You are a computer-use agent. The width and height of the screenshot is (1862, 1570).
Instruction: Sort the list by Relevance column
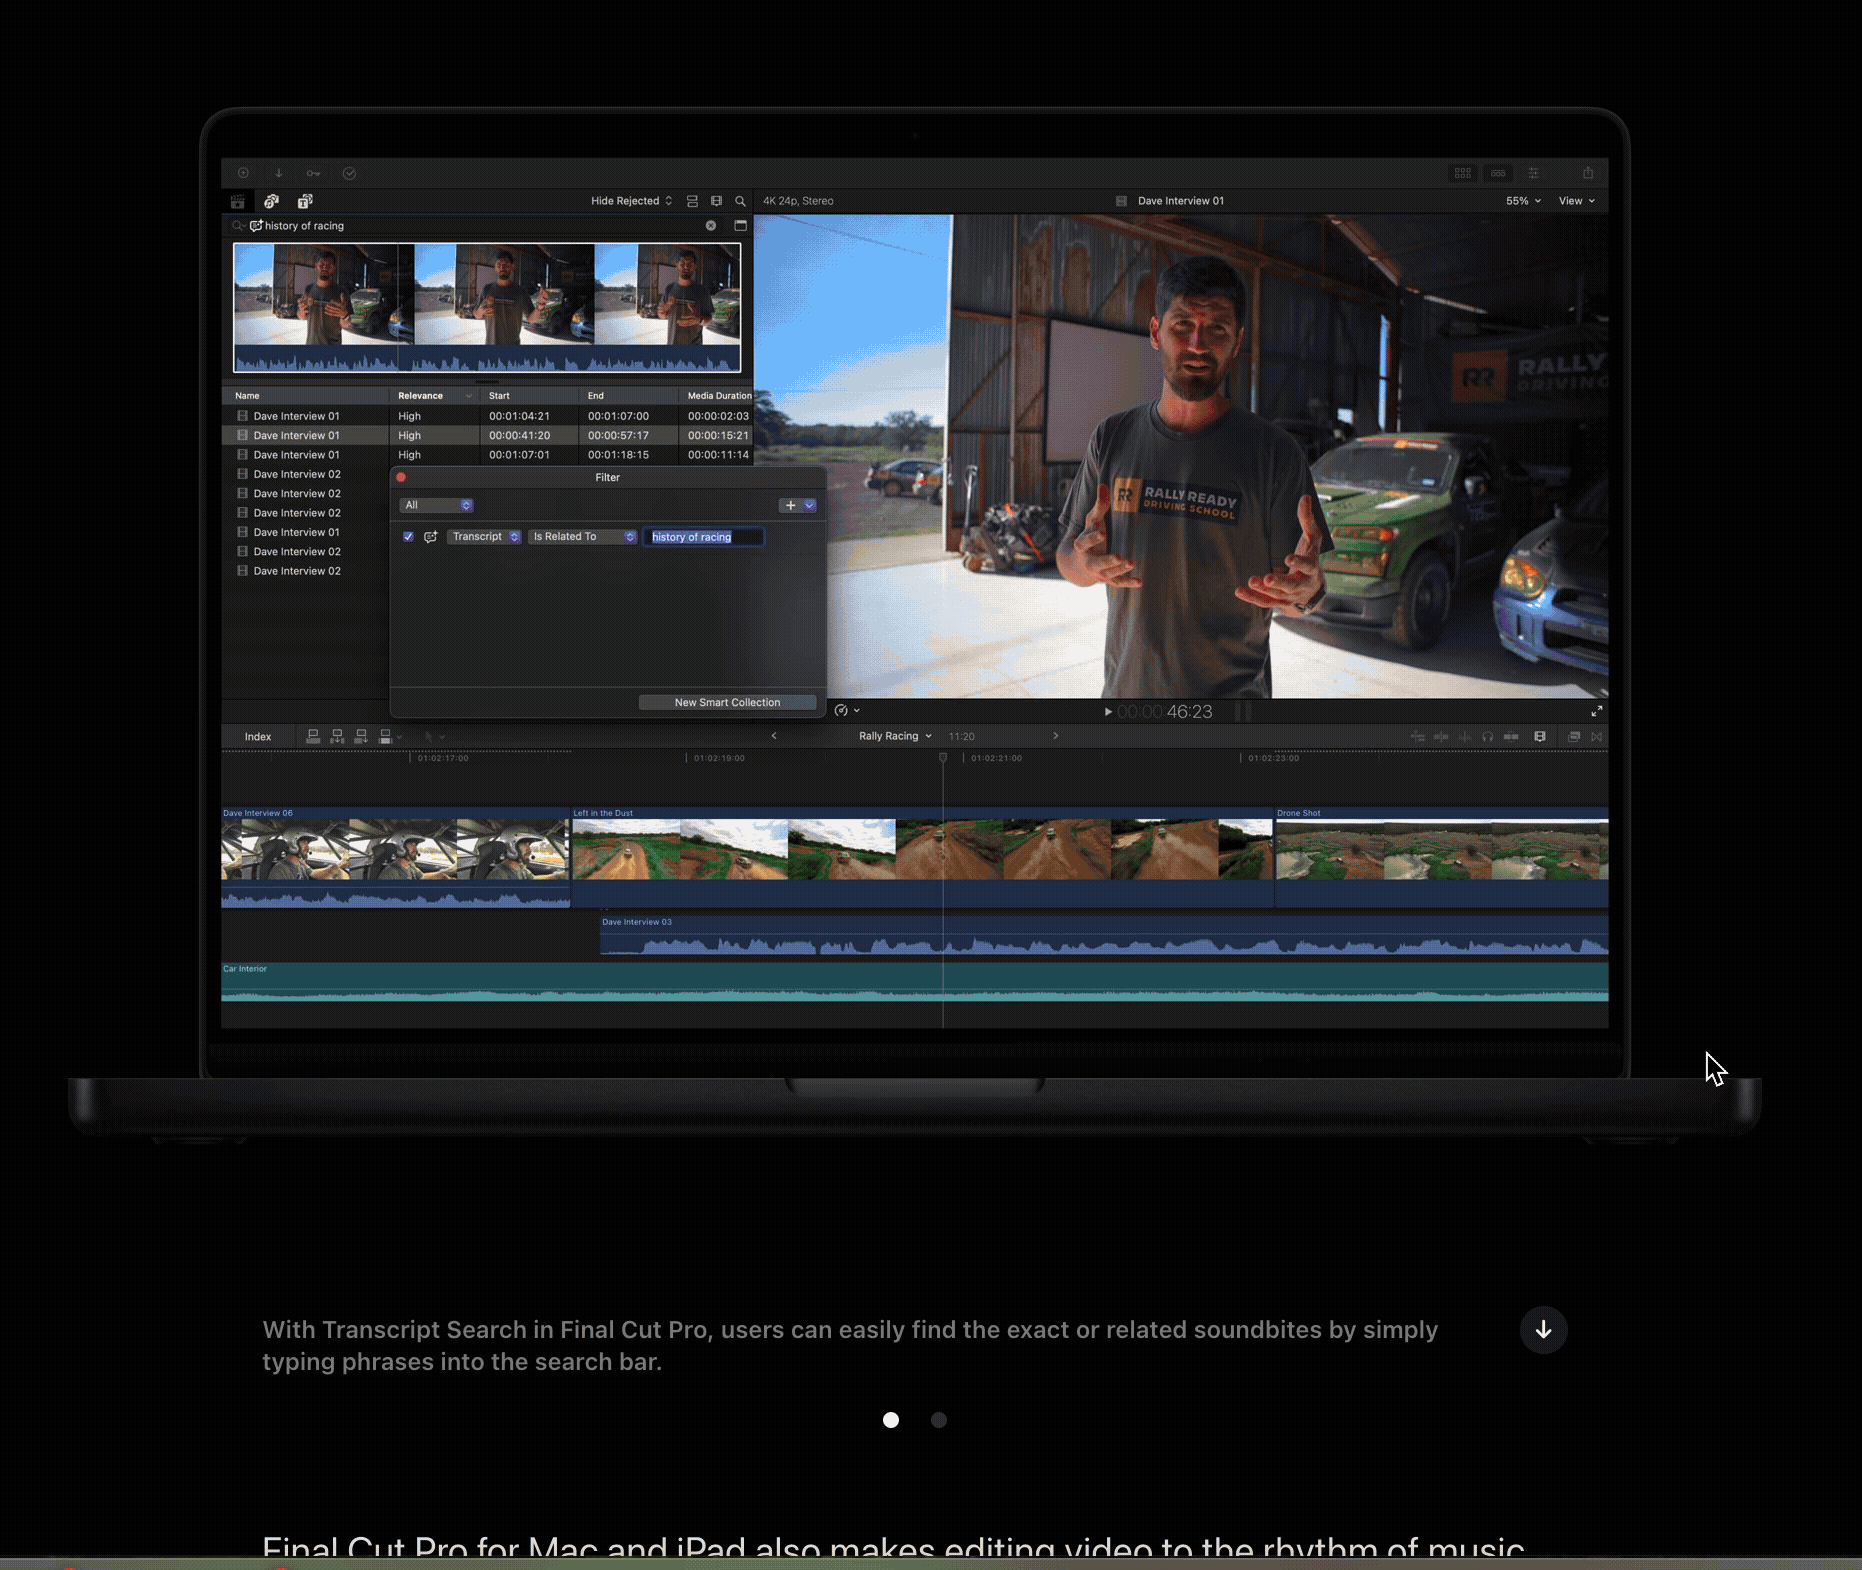pos(421,396)
